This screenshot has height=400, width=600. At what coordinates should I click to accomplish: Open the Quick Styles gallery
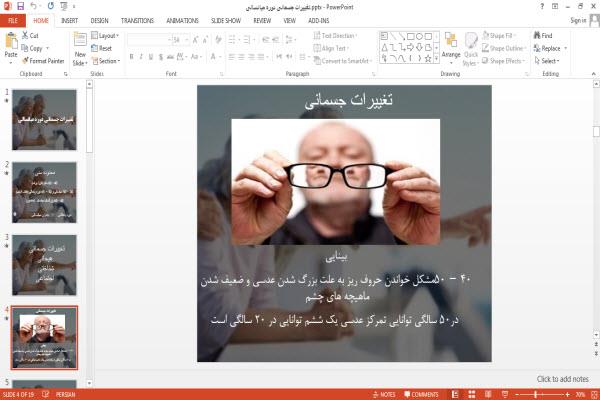pos(471,49)
